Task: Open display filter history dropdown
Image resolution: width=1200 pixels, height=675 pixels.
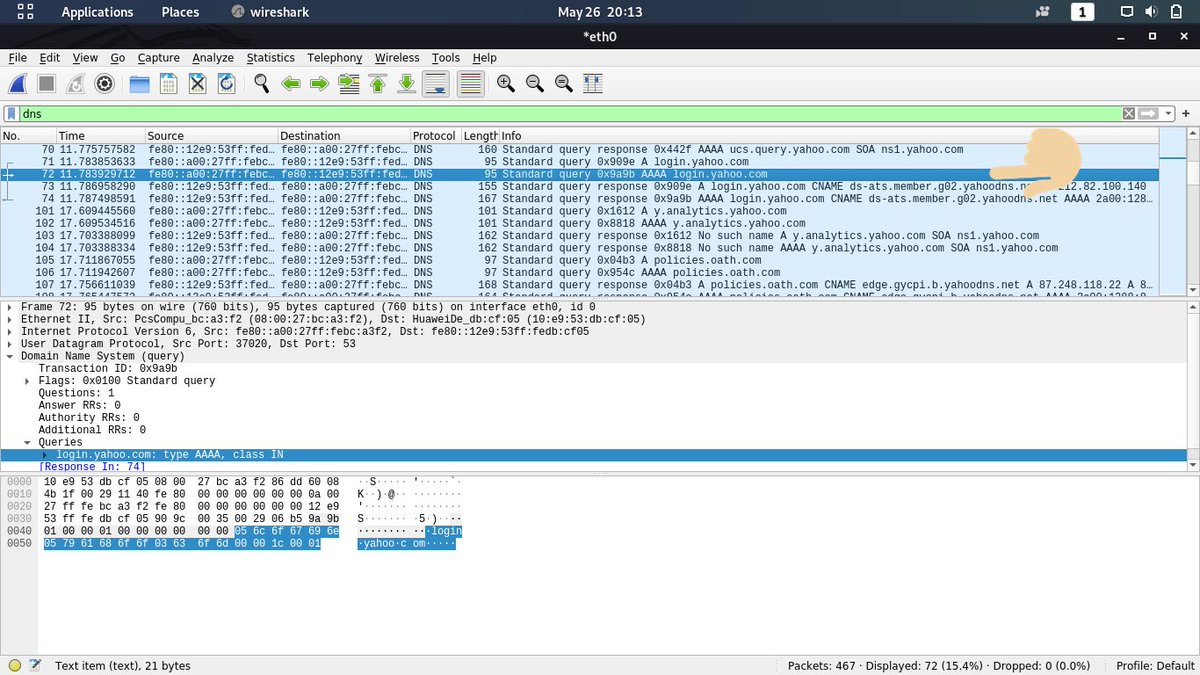Action: tap(1167, 114)
